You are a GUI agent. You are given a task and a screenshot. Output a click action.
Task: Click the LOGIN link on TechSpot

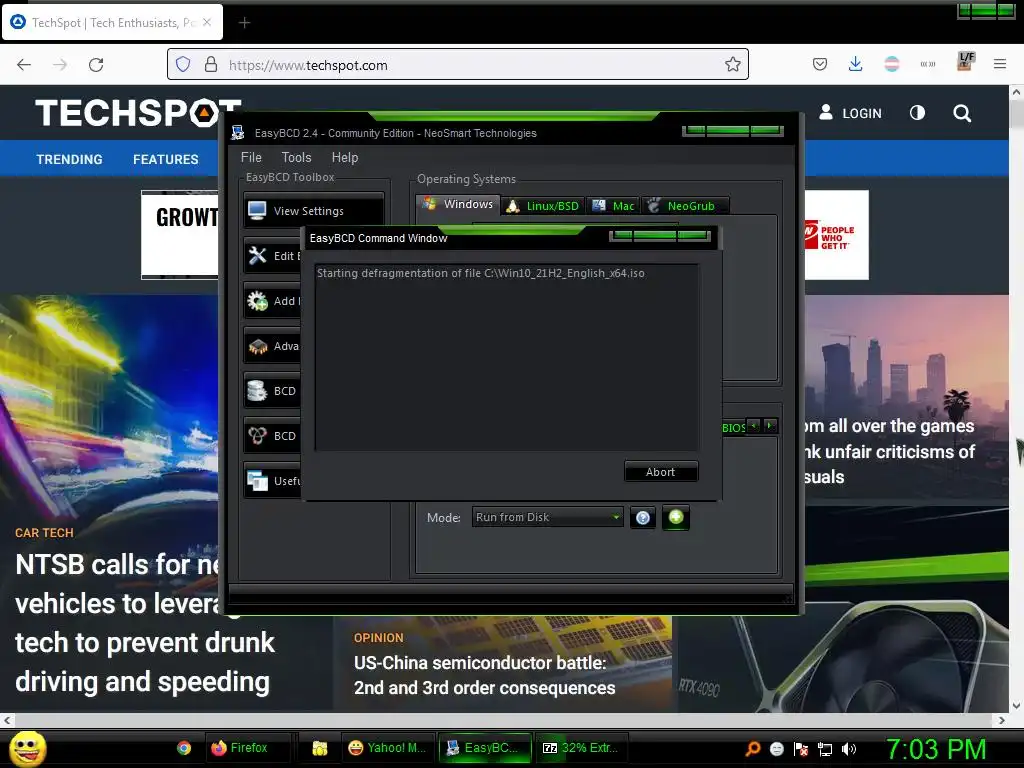850,113
